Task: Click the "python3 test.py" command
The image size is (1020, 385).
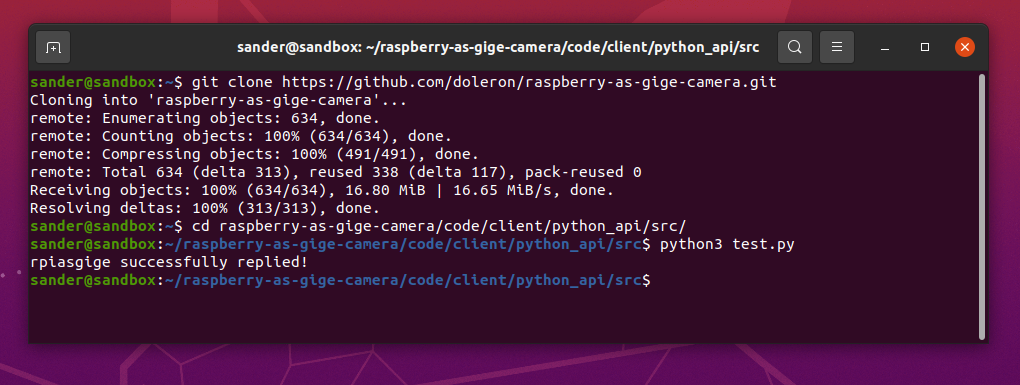Action: [x=727, y=245]
